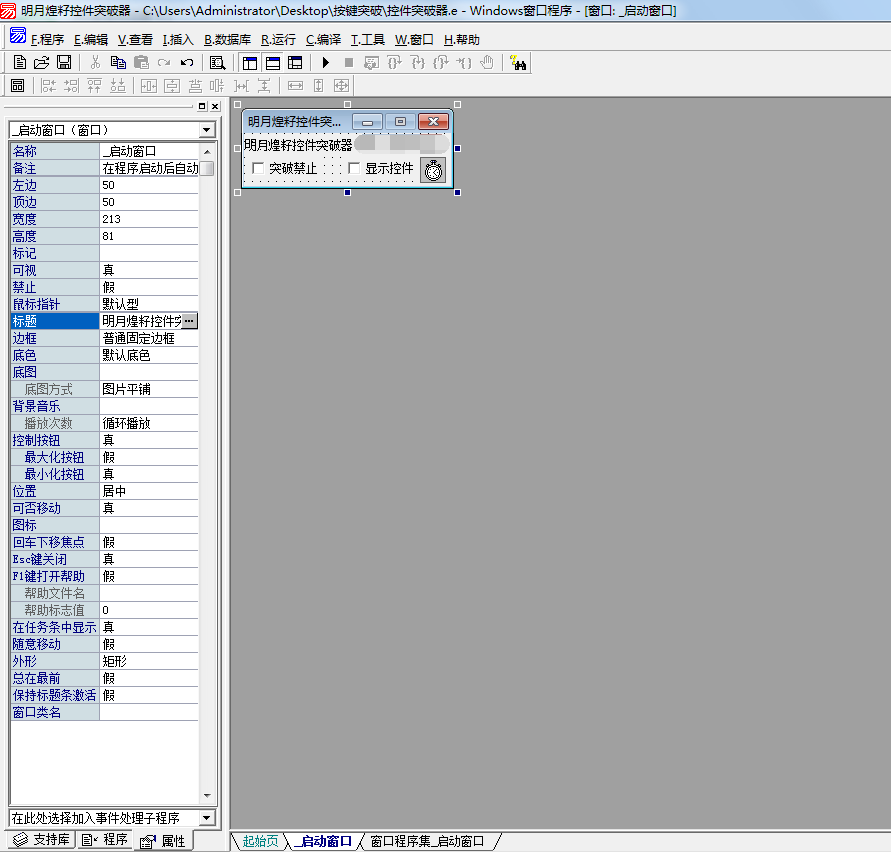Click the Undo arrow toolbar icon
This screenshot has height=853, width=891.
(187, 63)
